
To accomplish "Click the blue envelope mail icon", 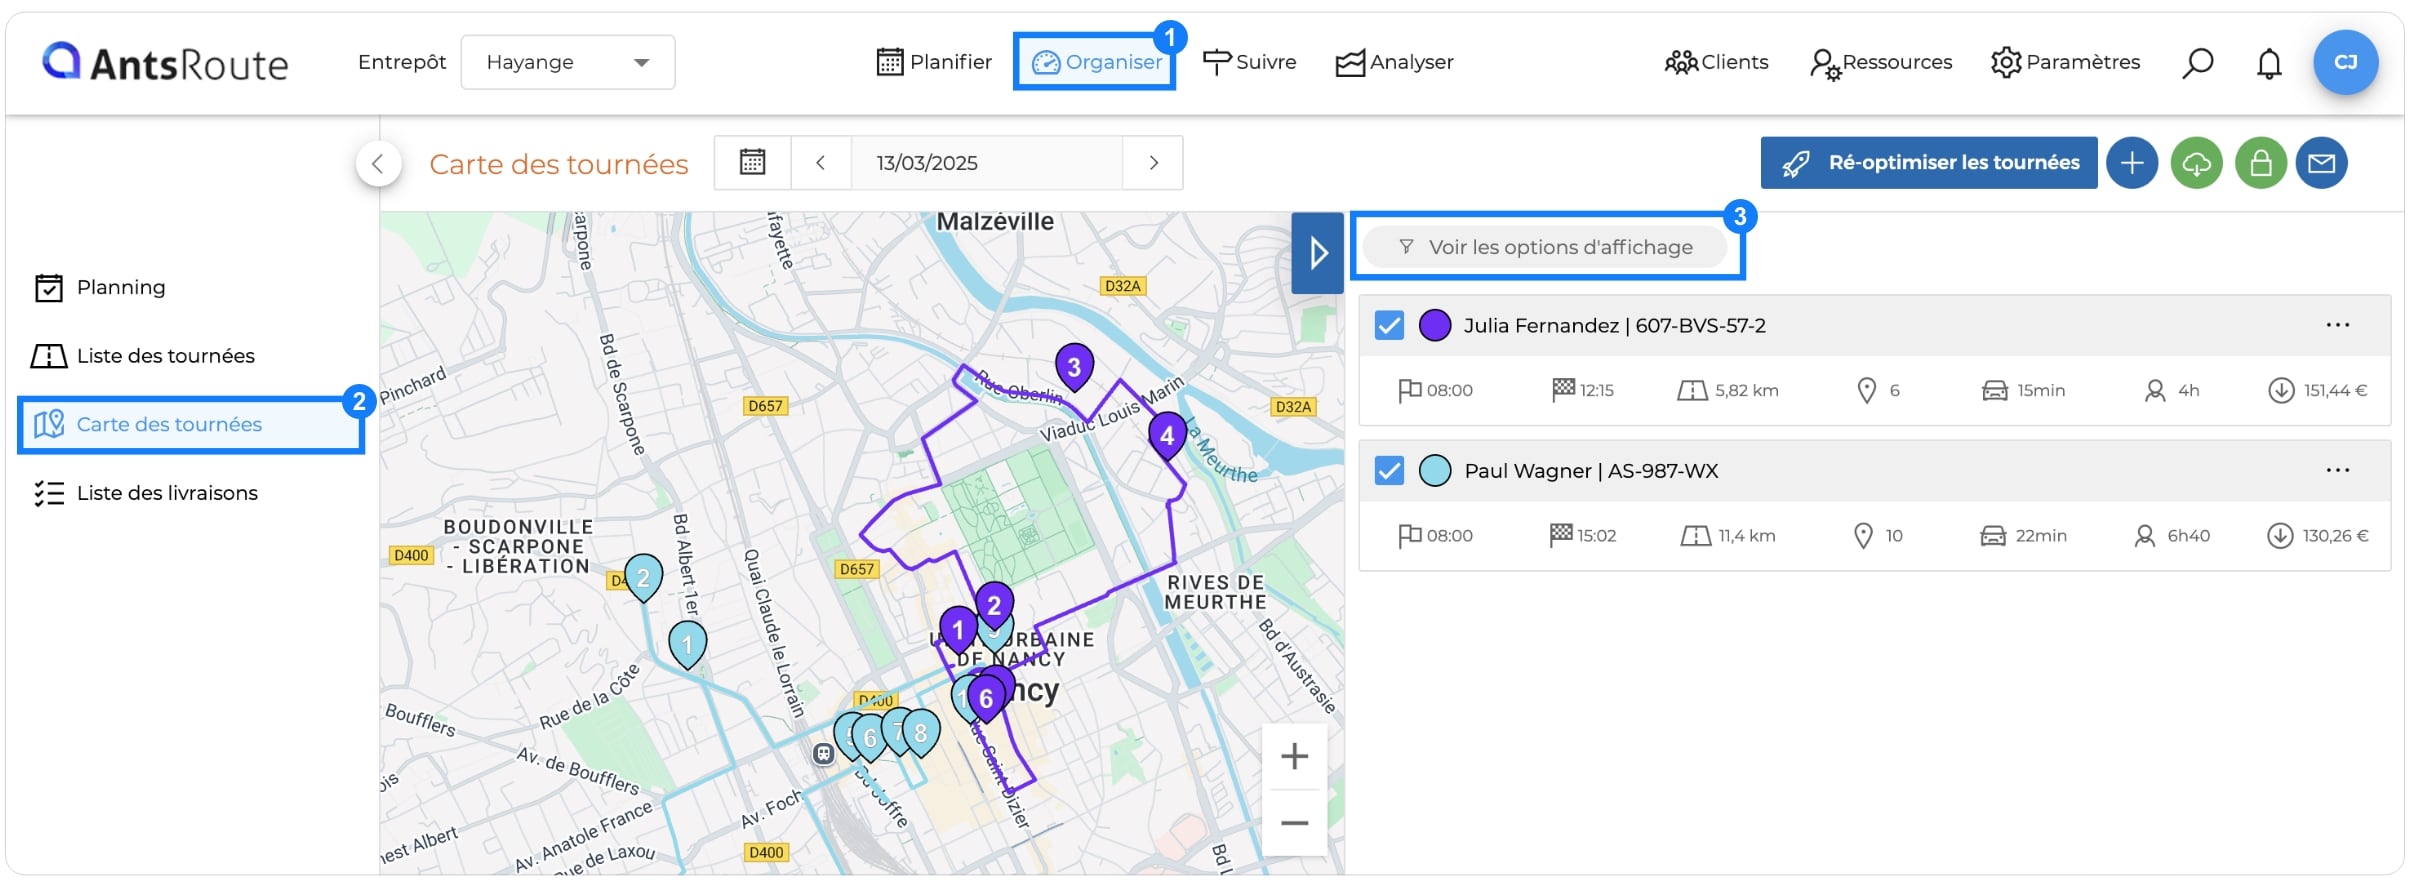I will coord(2321,162).
